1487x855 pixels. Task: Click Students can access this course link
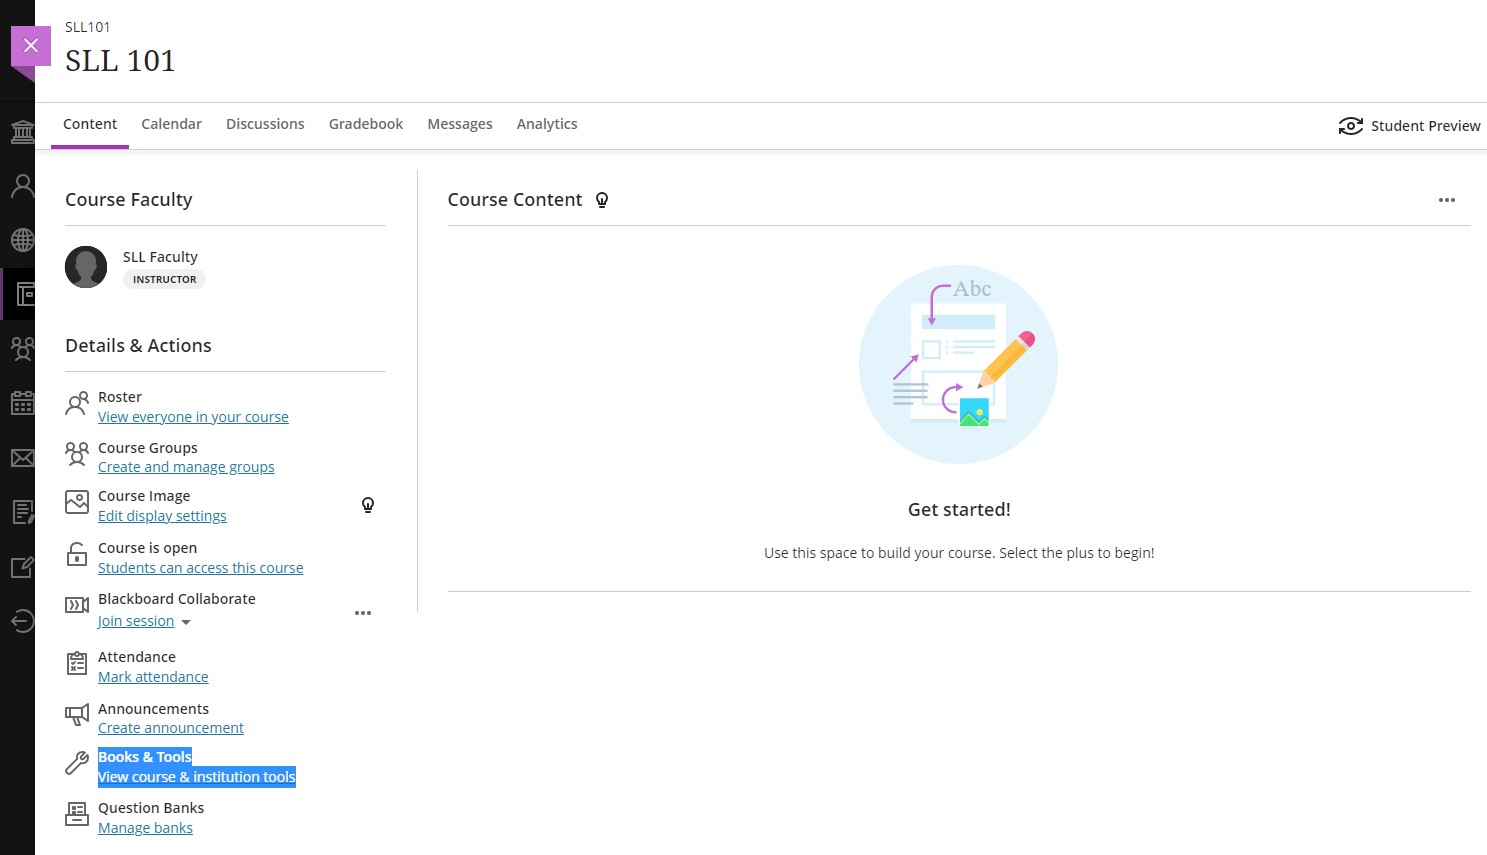(x=200, y=568)
